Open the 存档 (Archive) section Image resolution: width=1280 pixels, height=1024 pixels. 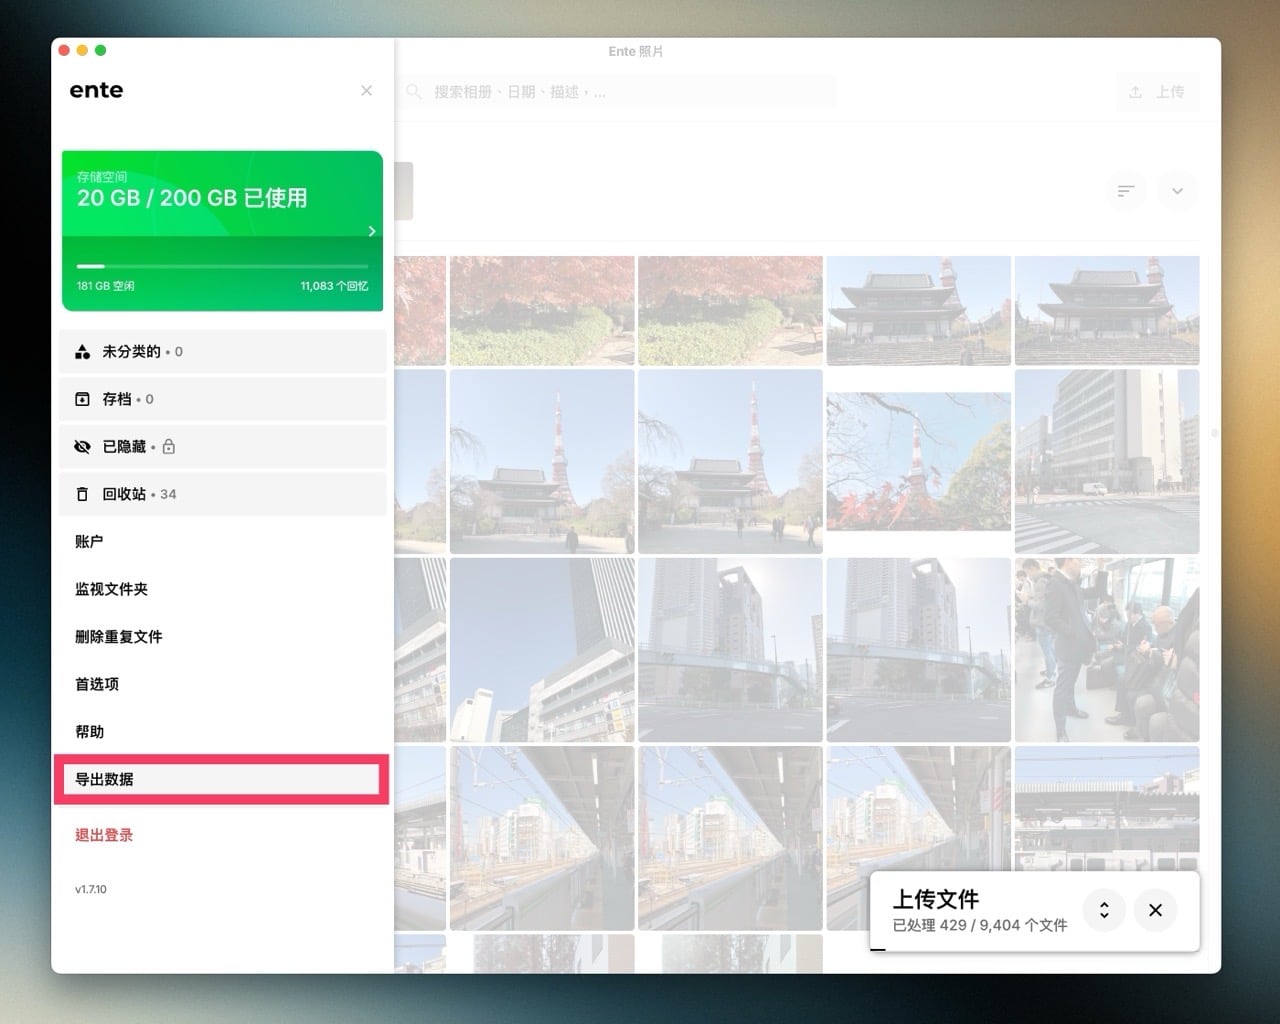tap(222, 399)
